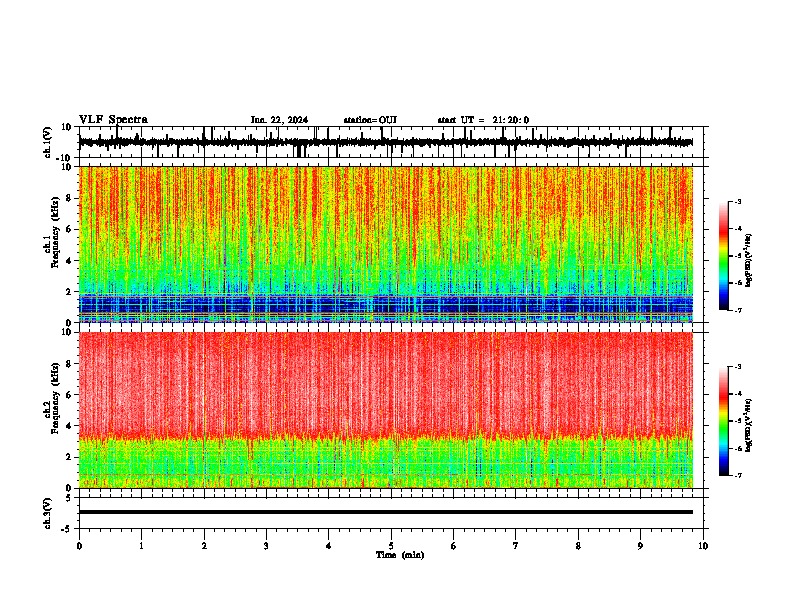
Task: Click the "2" tick on the time axis
Action: 204,546
